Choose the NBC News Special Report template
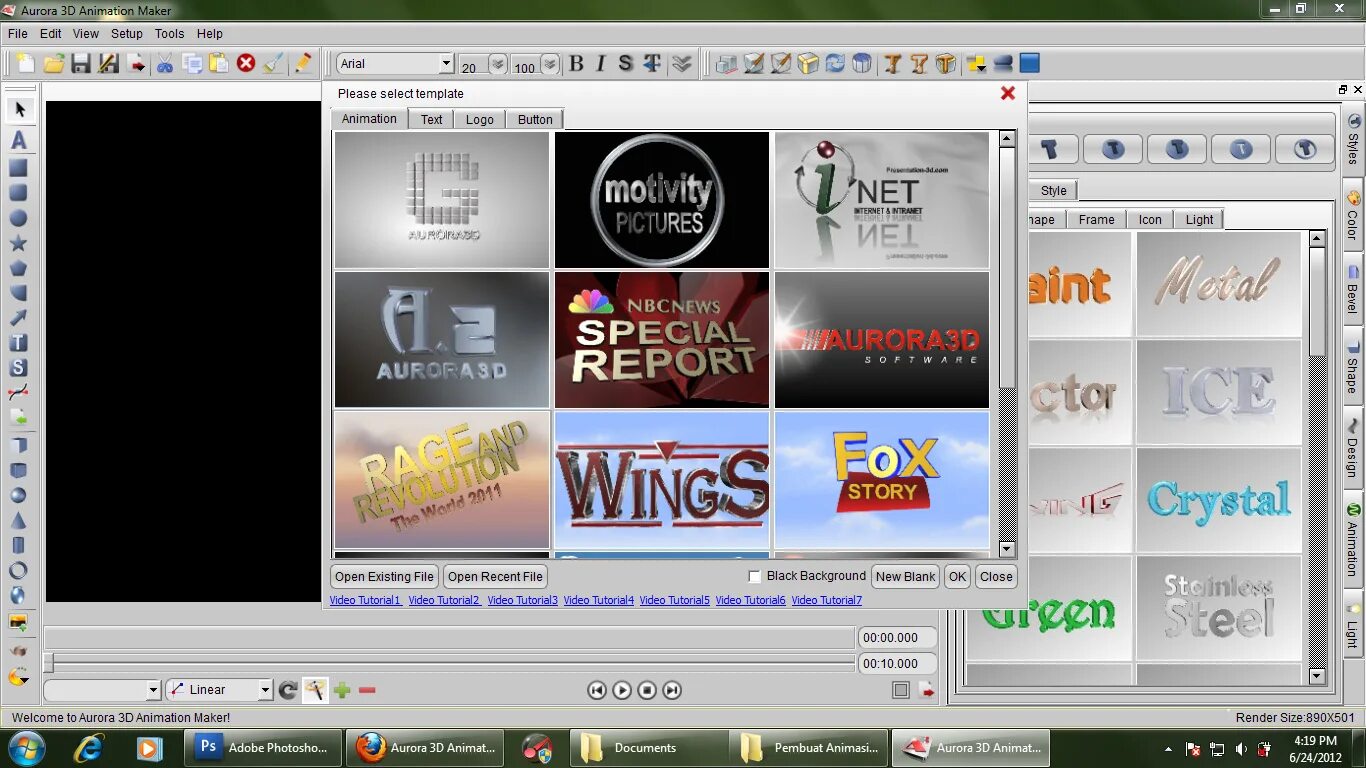This screenshot has width=1366, height=768. 662,339
